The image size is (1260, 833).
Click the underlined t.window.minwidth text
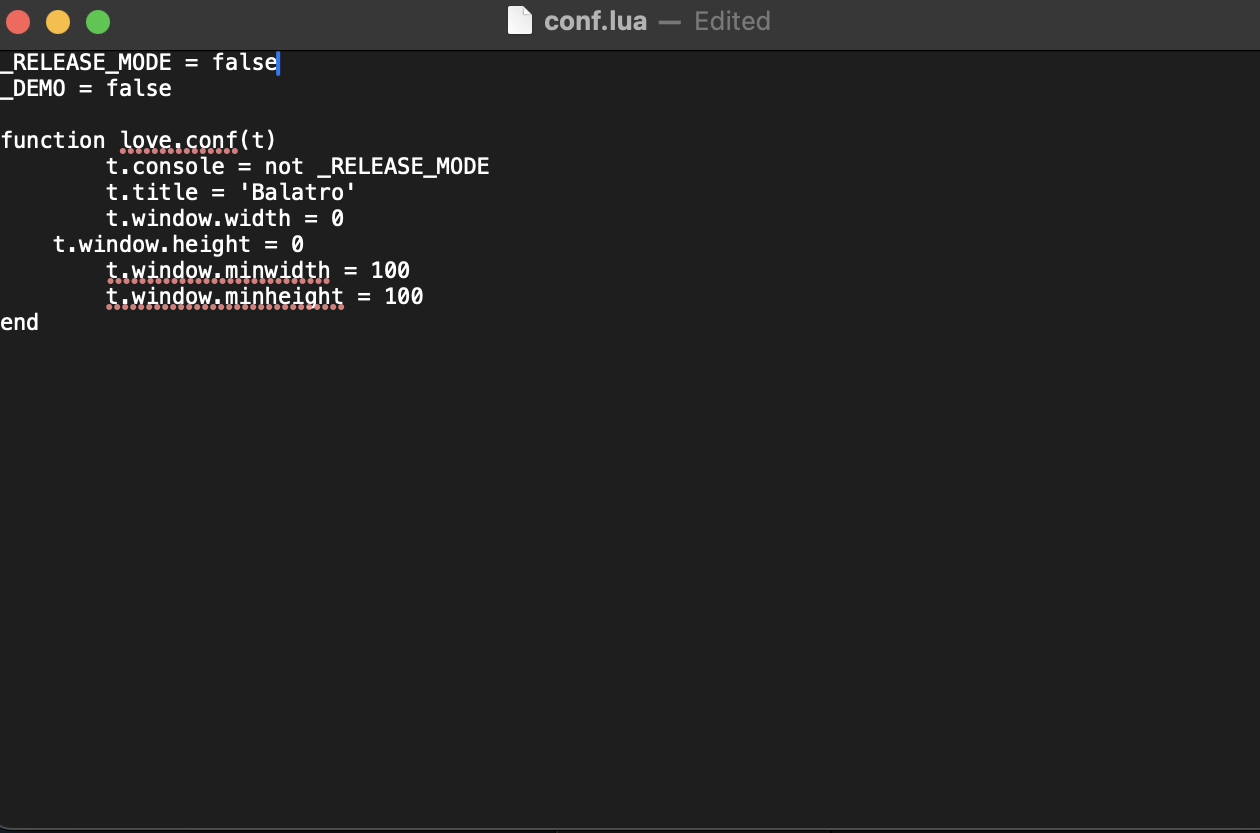218,270
